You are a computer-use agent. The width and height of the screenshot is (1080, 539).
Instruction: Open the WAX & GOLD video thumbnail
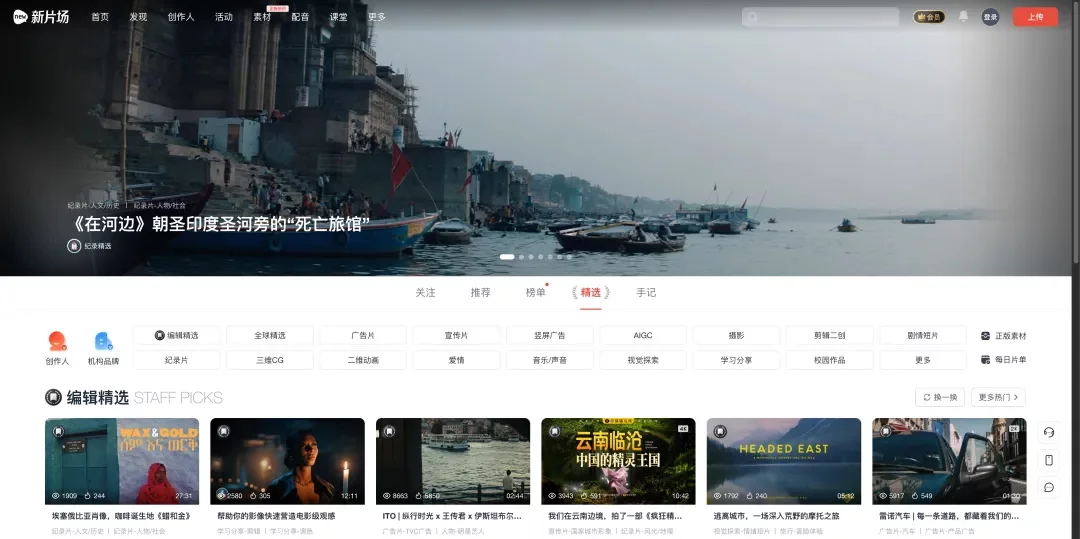click(122, 461)
